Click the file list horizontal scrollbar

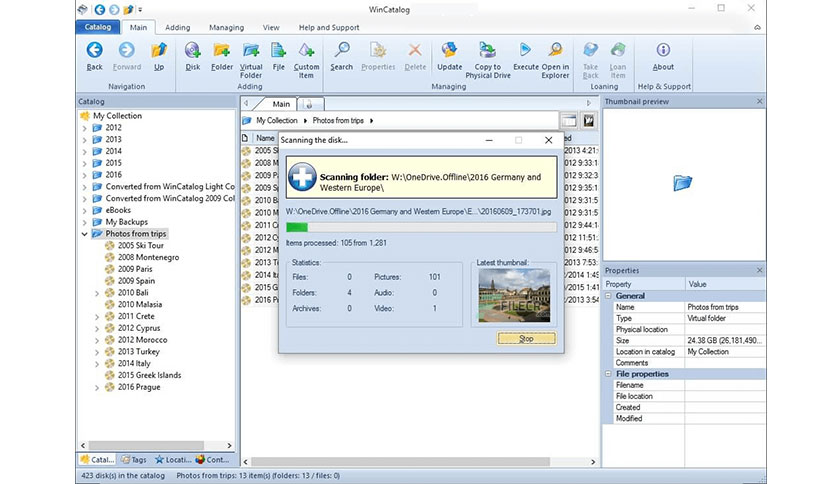coord(400,462)
